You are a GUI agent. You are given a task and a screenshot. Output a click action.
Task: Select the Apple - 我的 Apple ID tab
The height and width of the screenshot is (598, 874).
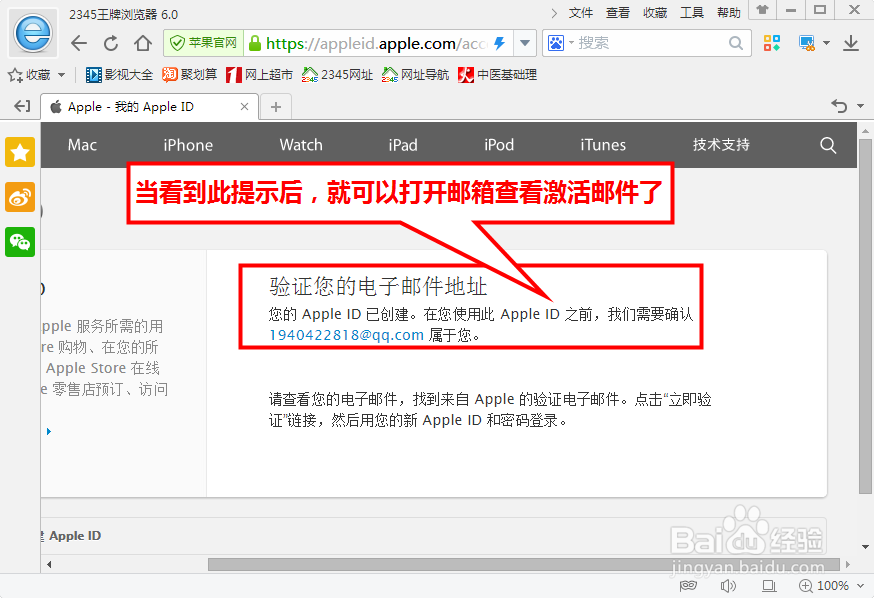click(149, 107)
